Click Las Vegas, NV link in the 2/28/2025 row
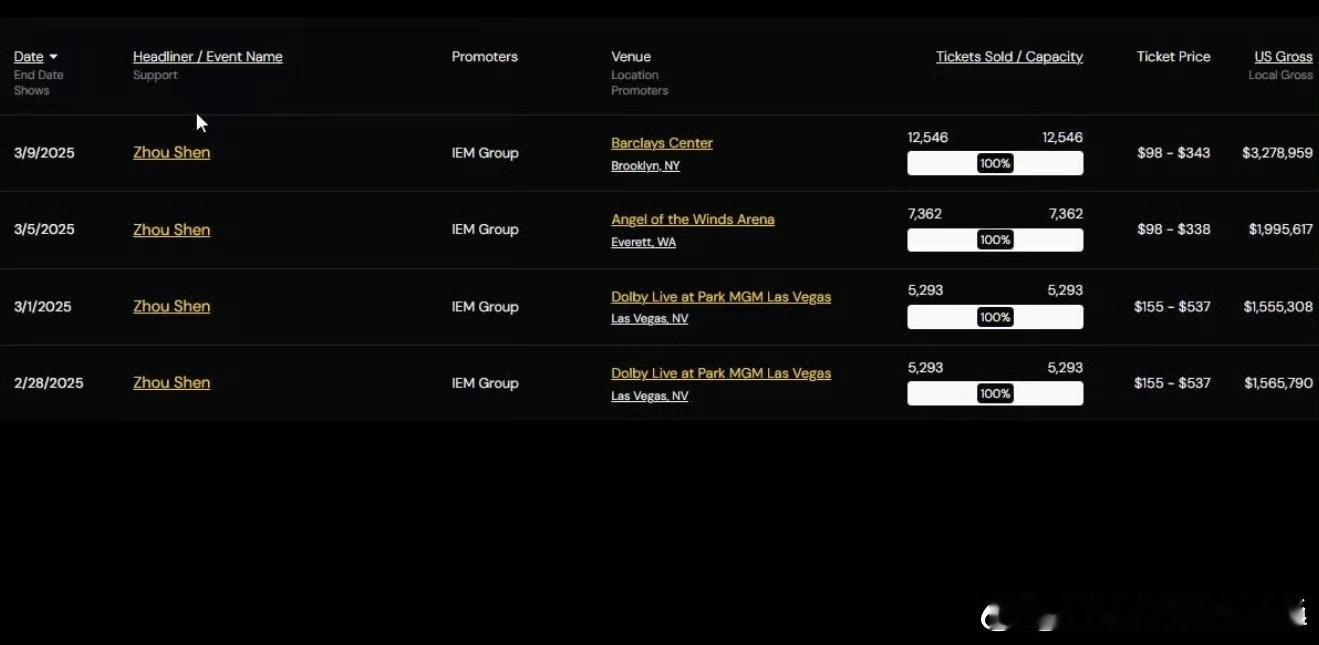Screen dimensions: 1319x645 coord(649,396)
